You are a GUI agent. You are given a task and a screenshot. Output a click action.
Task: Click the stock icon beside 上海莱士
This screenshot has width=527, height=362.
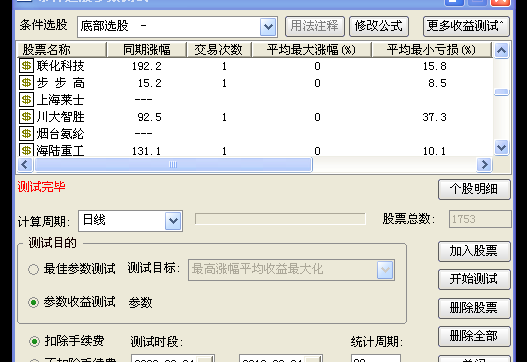click(x=27, y=99)
